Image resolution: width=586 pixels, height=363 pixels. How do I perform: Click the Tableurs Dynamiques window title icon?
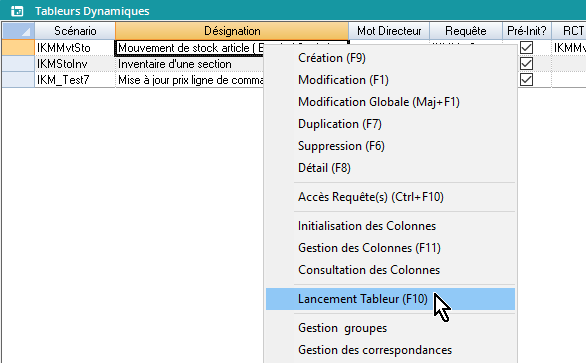[x=17, y=11]
